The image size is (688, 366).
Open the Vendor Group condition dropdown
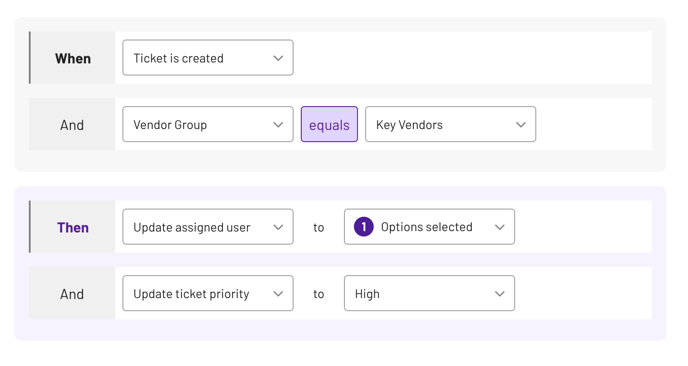point(208,124)
